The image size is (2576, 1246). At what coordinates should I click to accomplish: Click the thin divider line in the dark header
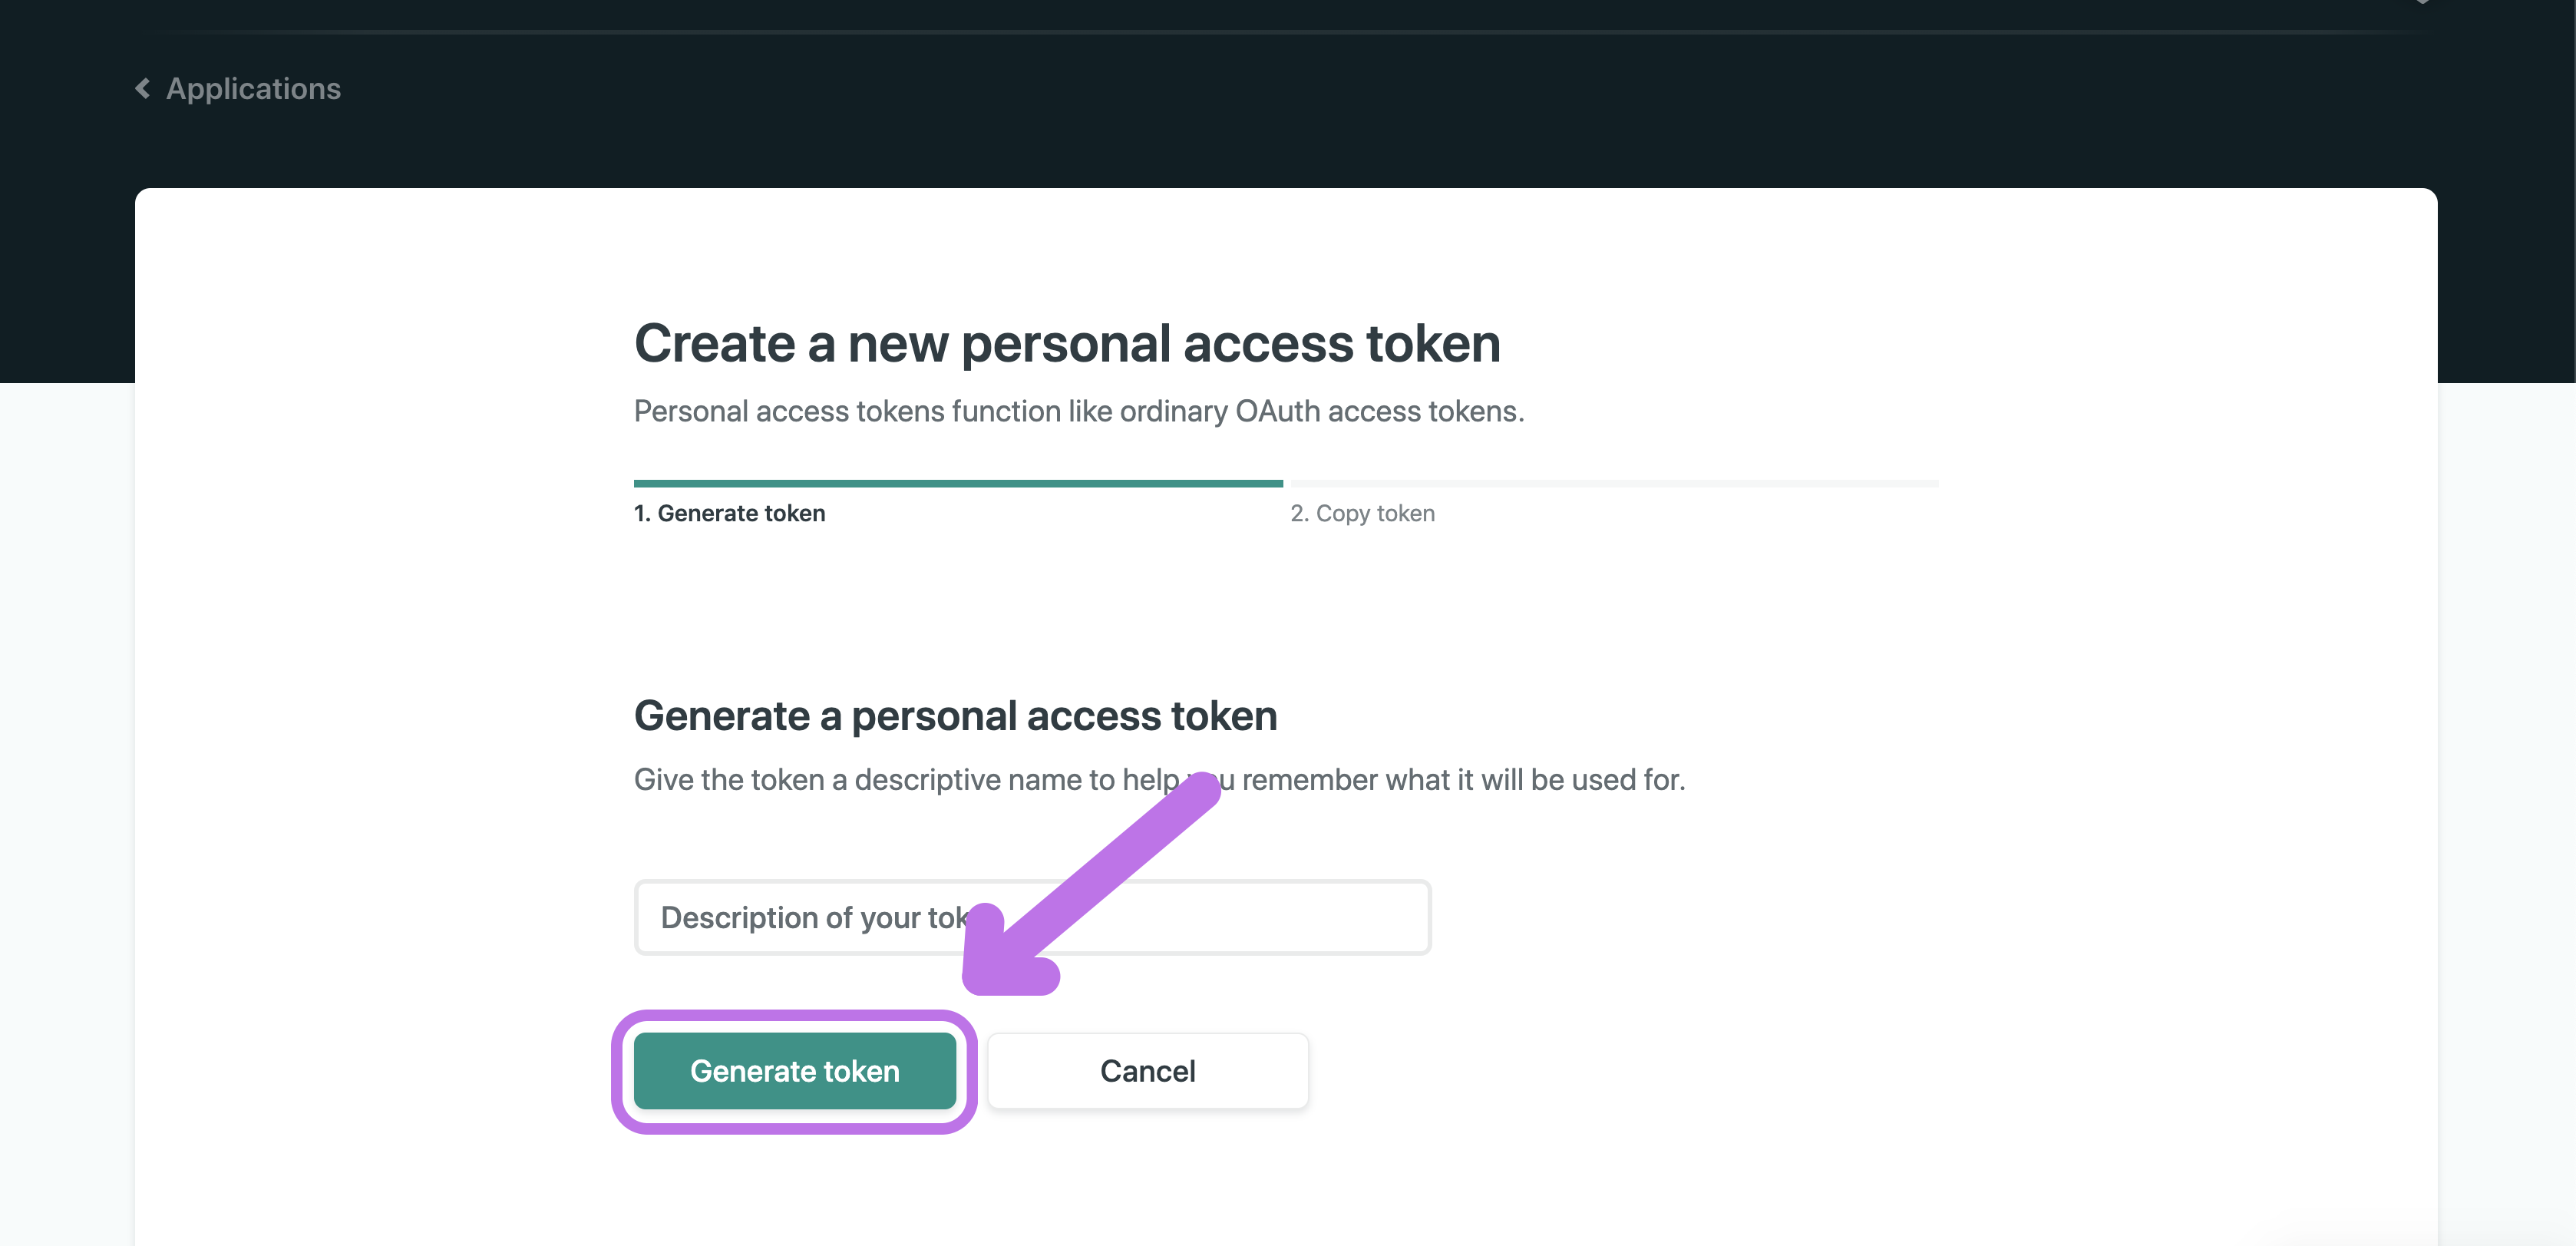coord(1280,33)
